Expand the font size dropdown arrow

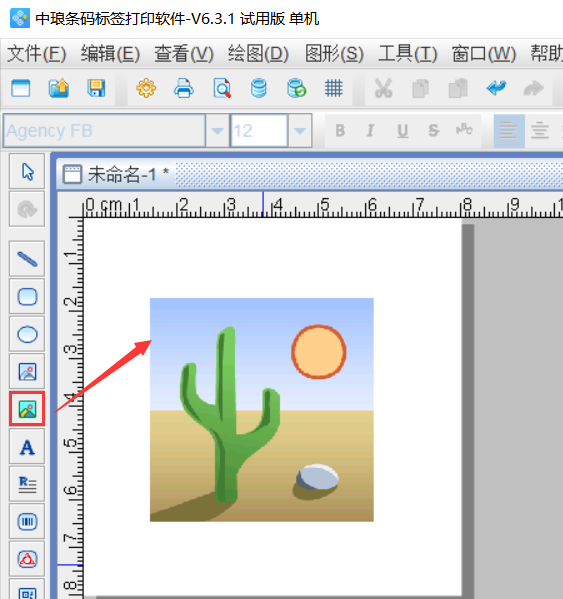click(300, 131)
